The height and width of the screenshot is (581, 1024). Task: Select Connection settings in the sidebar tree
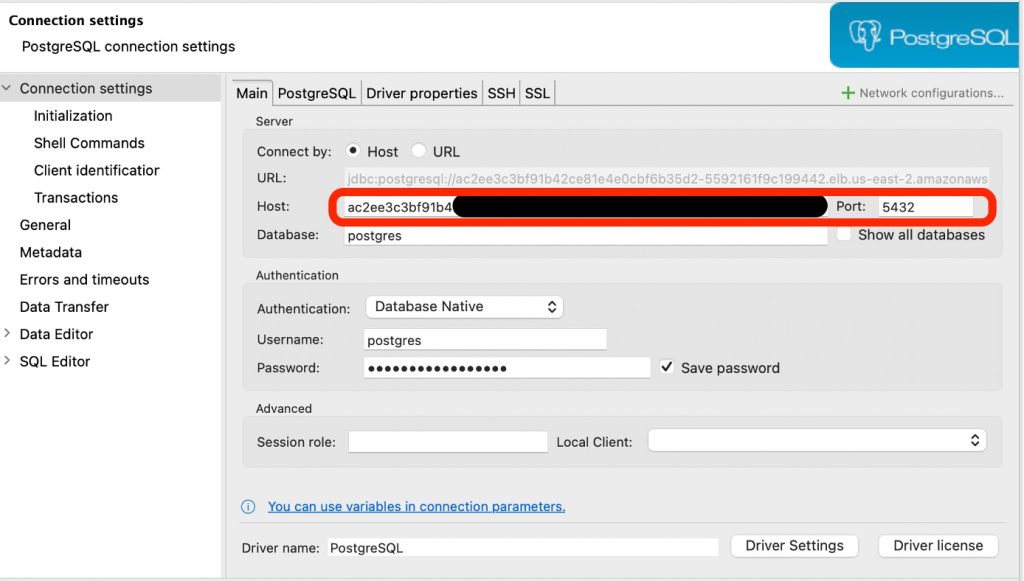pyautogui.click(x=86, y=88)
